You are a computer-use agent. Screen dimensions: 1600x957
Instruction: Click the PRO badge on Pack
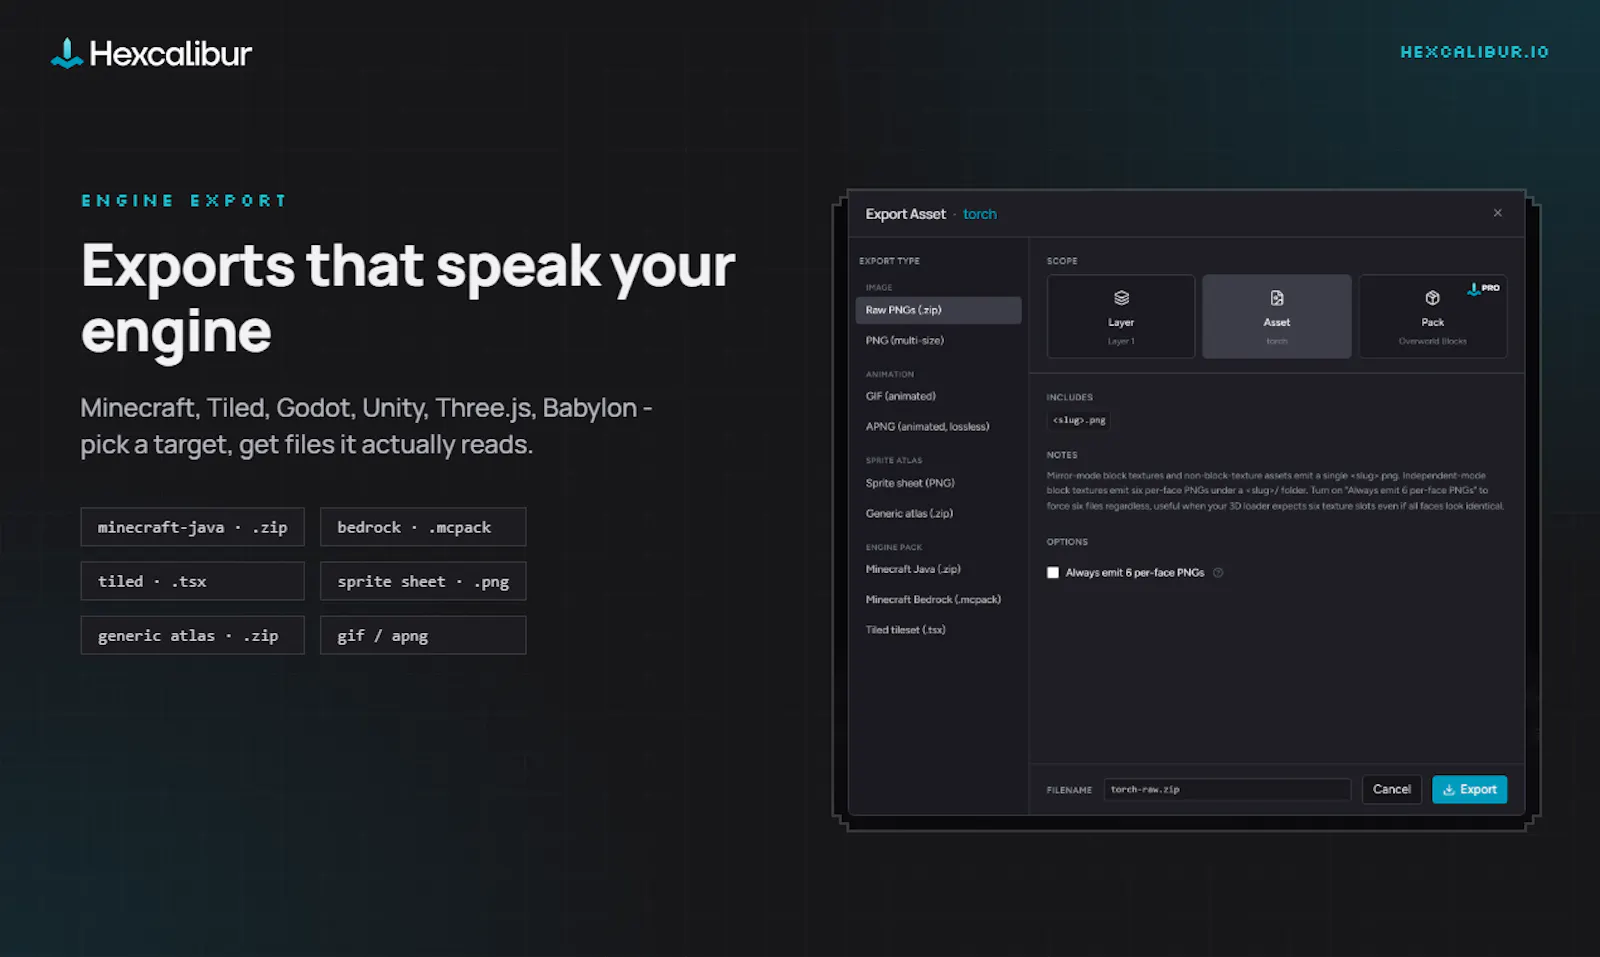click(1484, 288)
